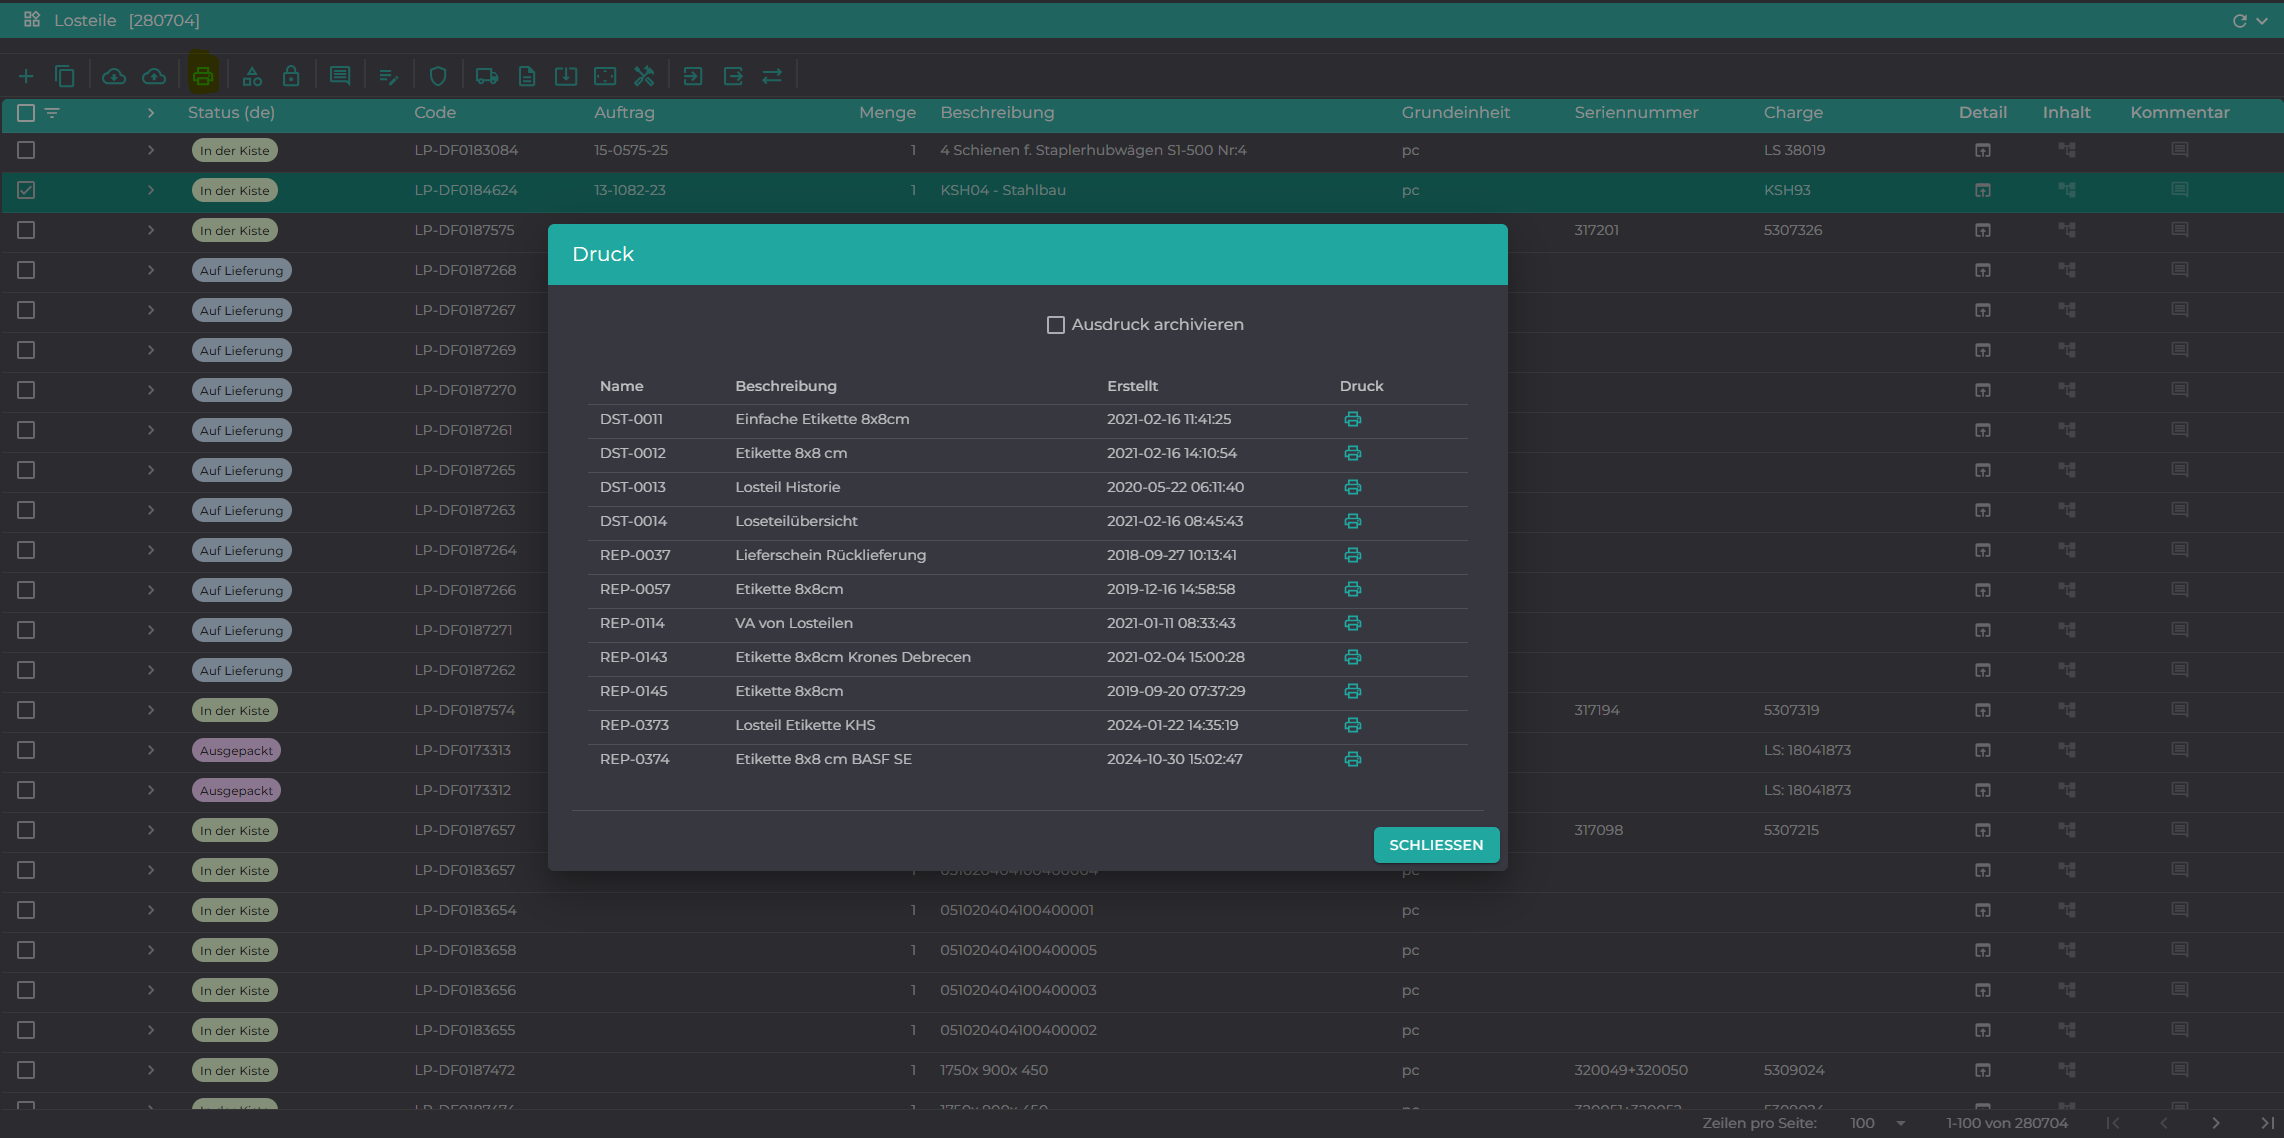Image resolution: width=2284 pixels, height=1138 pixels.
Task: Go to the next page of results
Action: click(x=2216, y=1123)
